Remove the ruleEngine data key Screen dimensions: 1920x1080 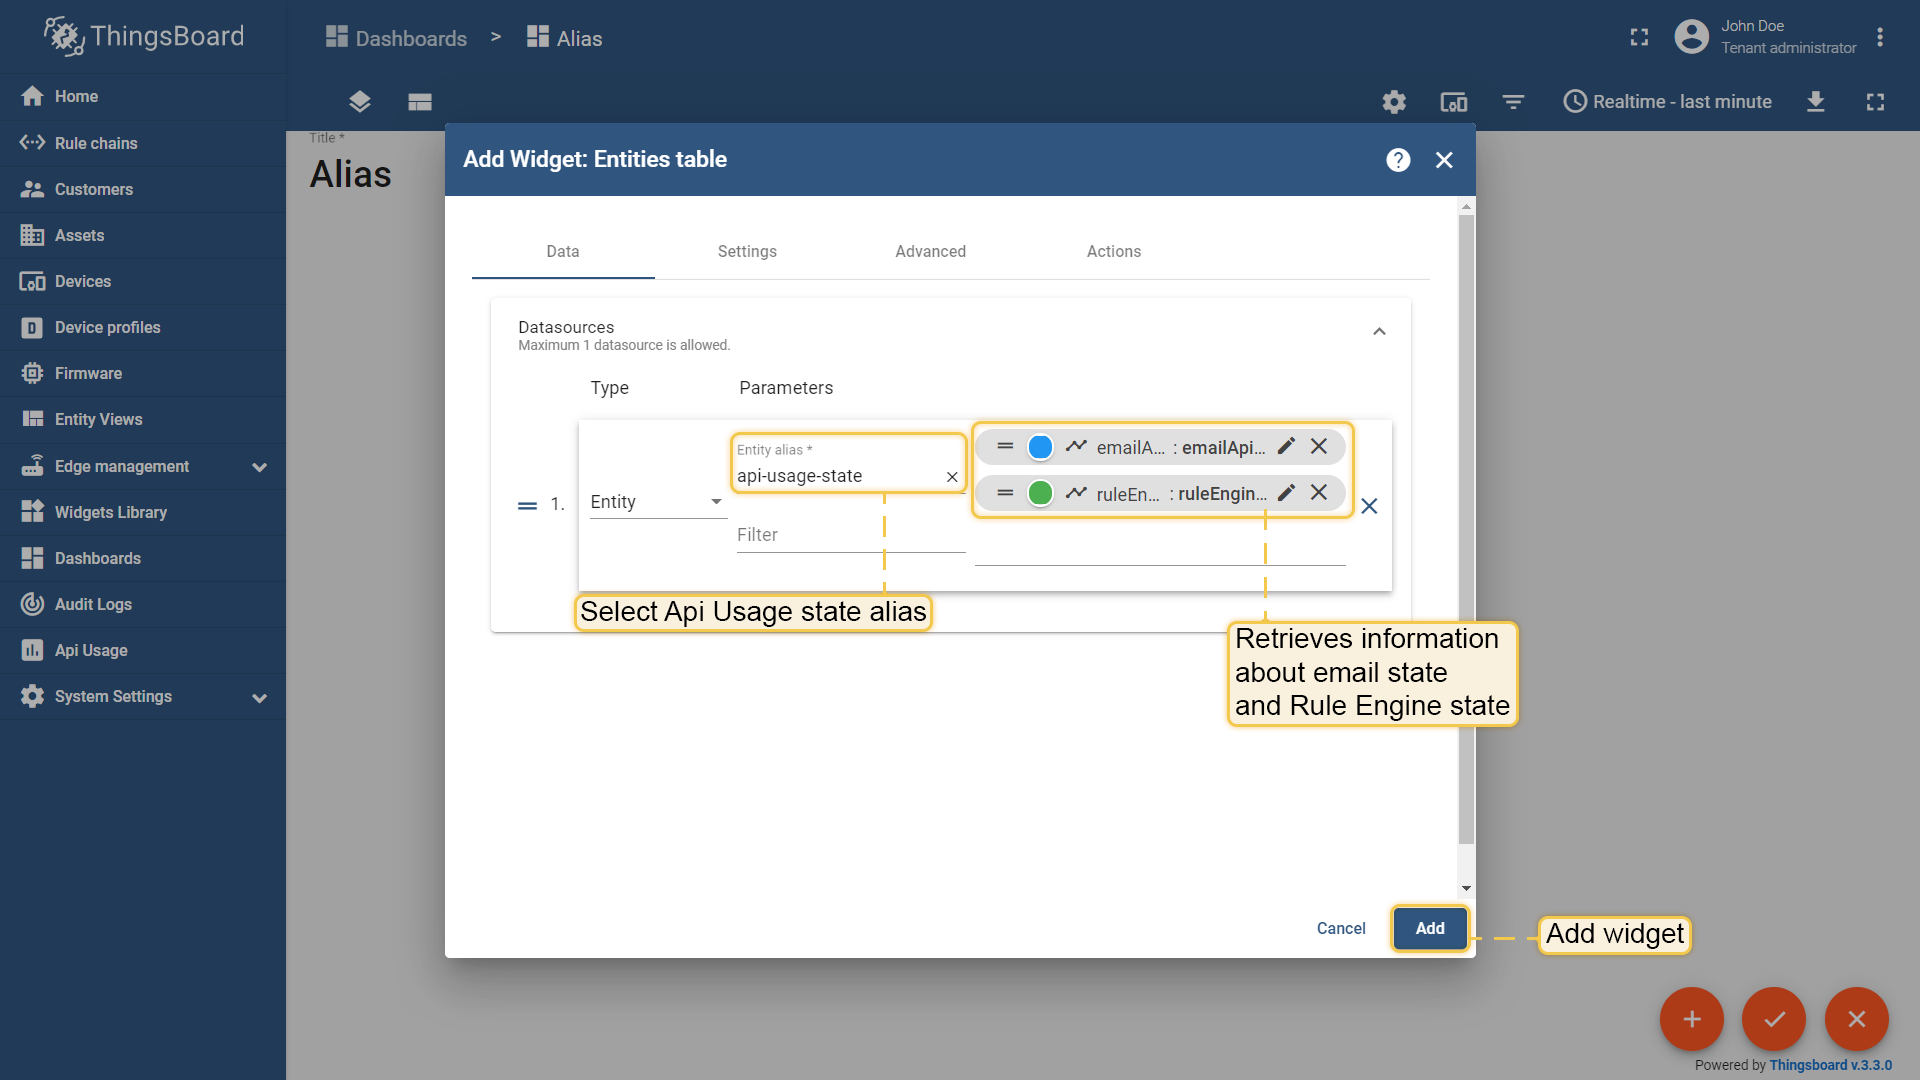[x=1319, y=492]
